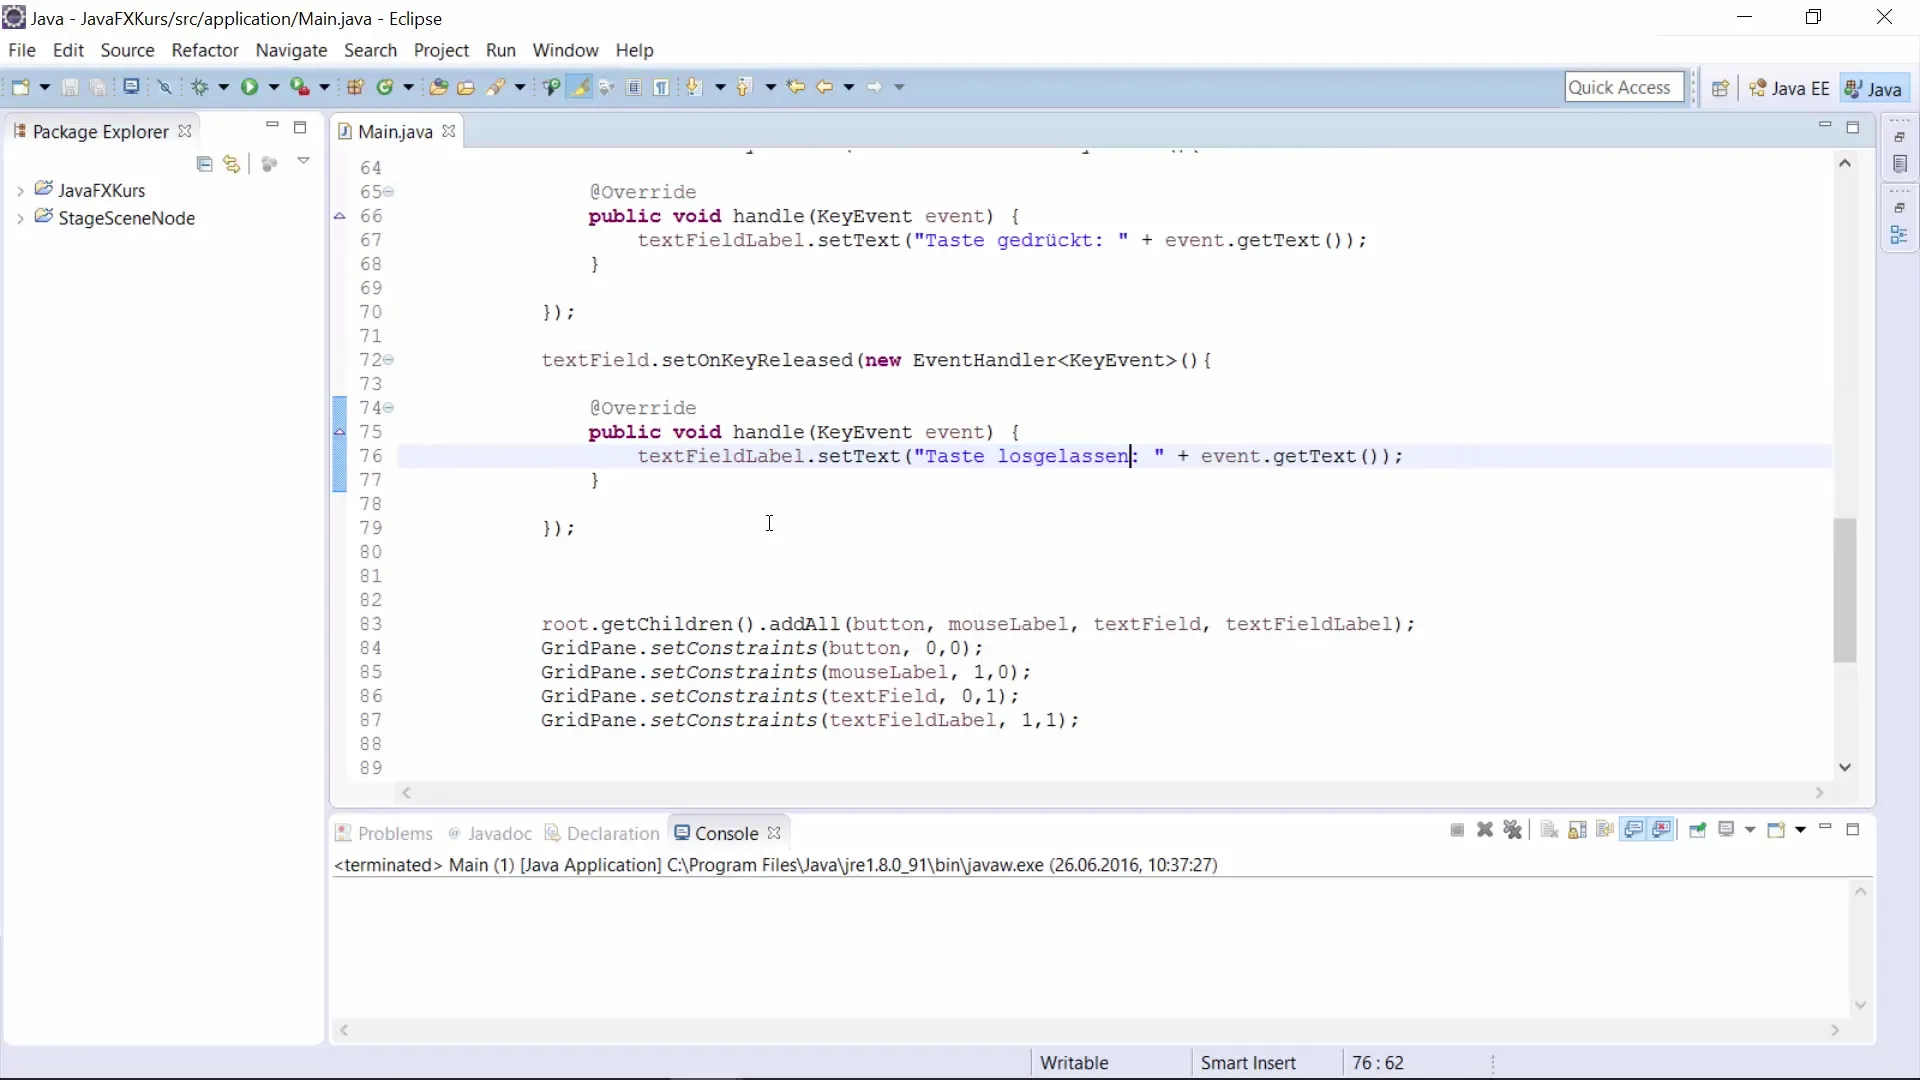Click the editor vertical scrollbar thumb
Image resolution: width=1920 pixels, height=1080 pixels.
[1845, 590]
